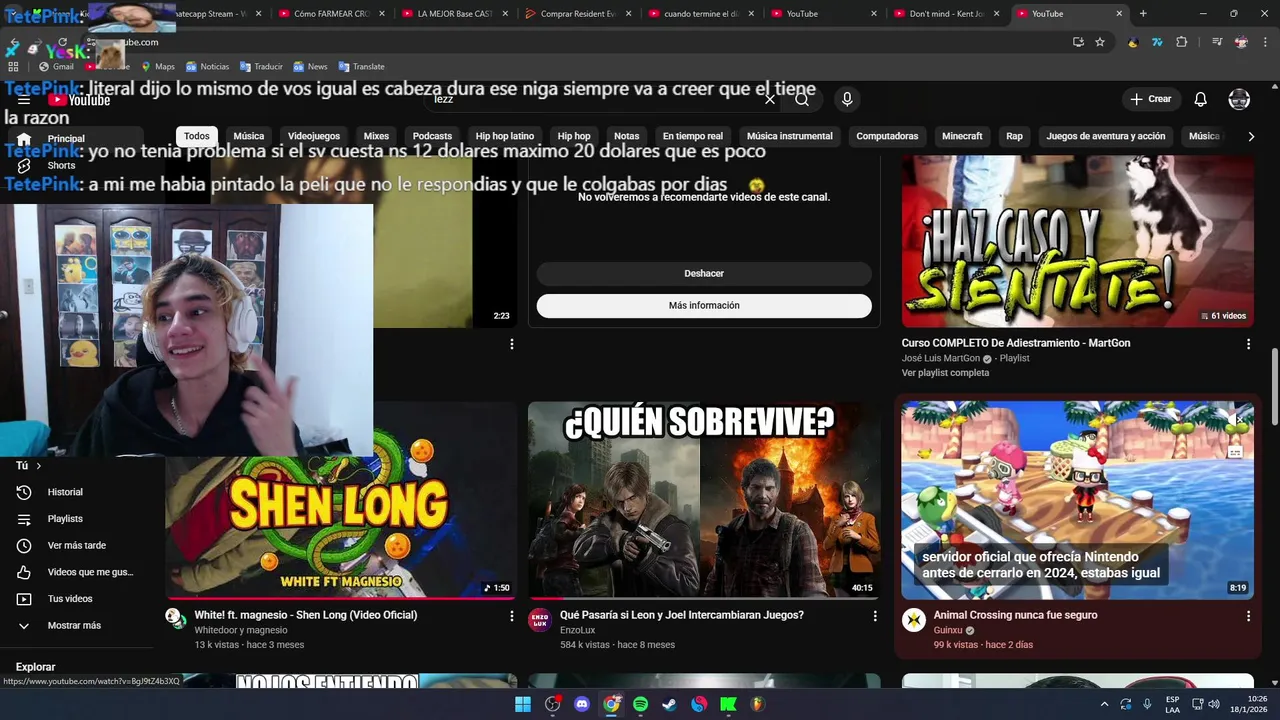Select the En tiempo real chip
The image size is (1280, 720).
click(692, 136)
